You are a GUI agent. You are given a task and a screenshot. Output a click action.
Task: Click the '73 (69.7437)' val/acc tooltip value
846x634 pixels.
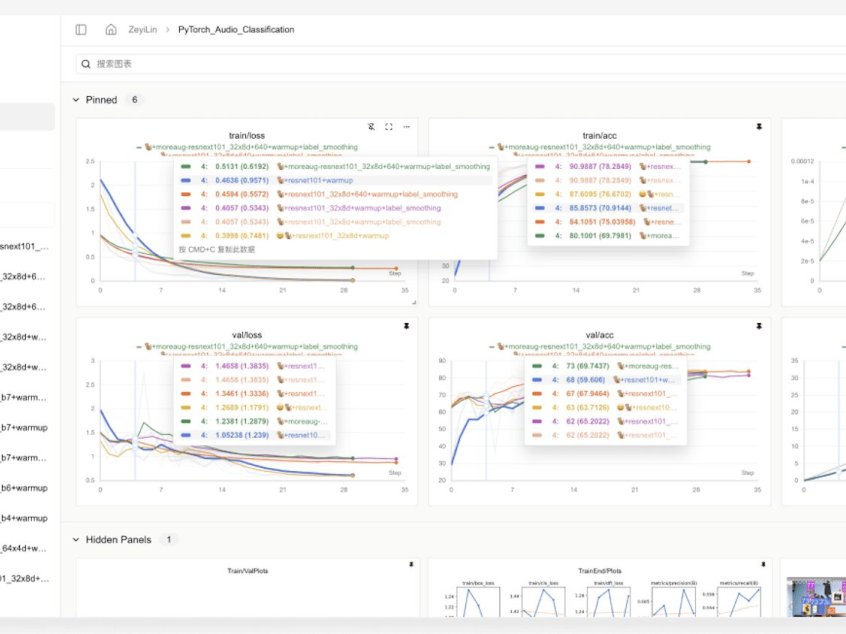coord(587,366)
